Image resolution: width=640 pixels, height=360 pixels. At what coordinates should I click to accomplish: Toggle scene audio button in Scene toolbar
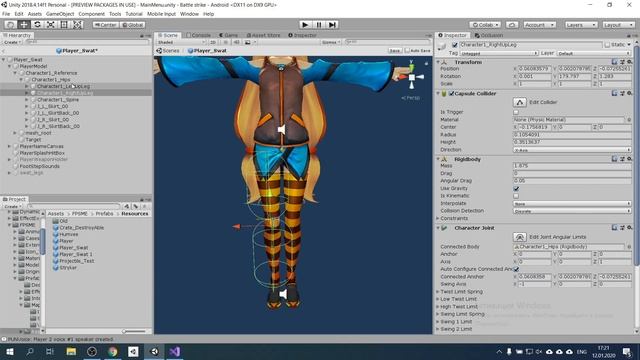tap(236, 42)
